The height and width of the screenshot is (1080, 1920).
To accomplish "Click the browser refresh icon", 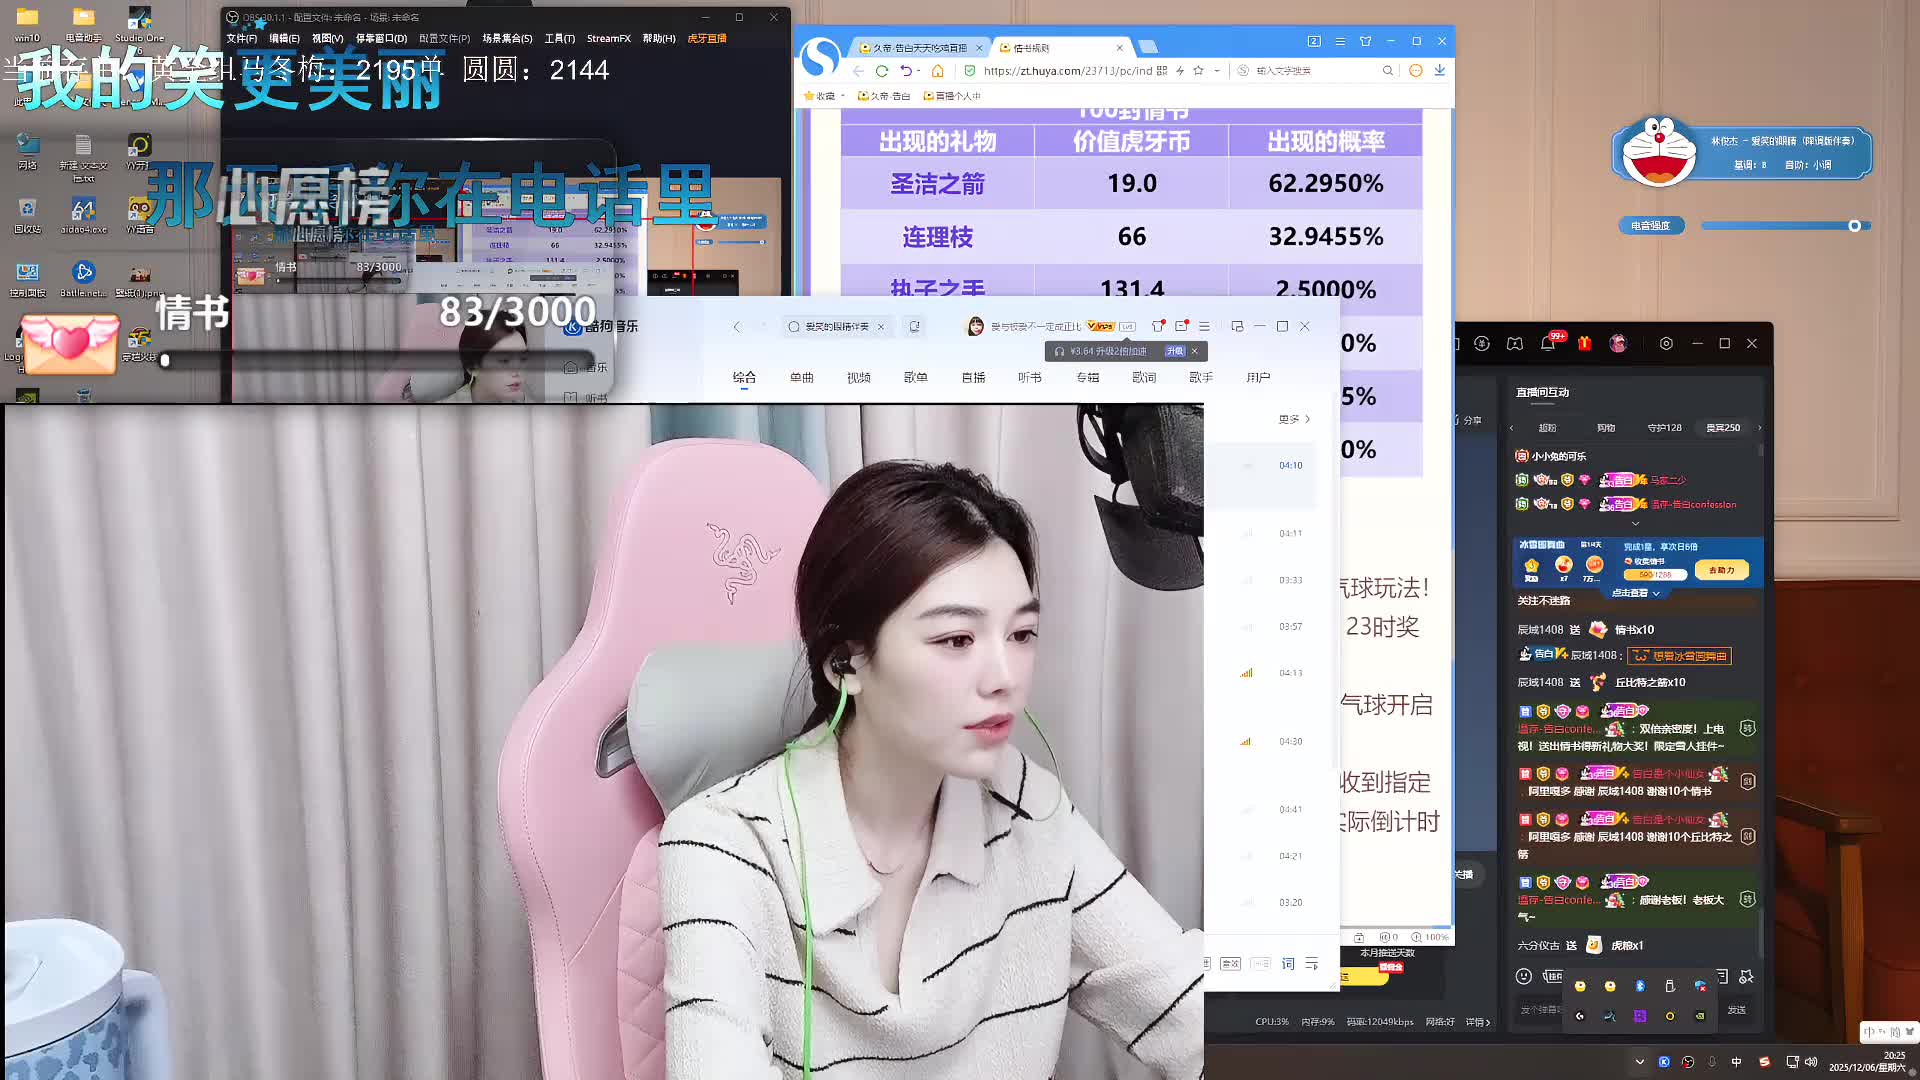I will tap(881, 71).
